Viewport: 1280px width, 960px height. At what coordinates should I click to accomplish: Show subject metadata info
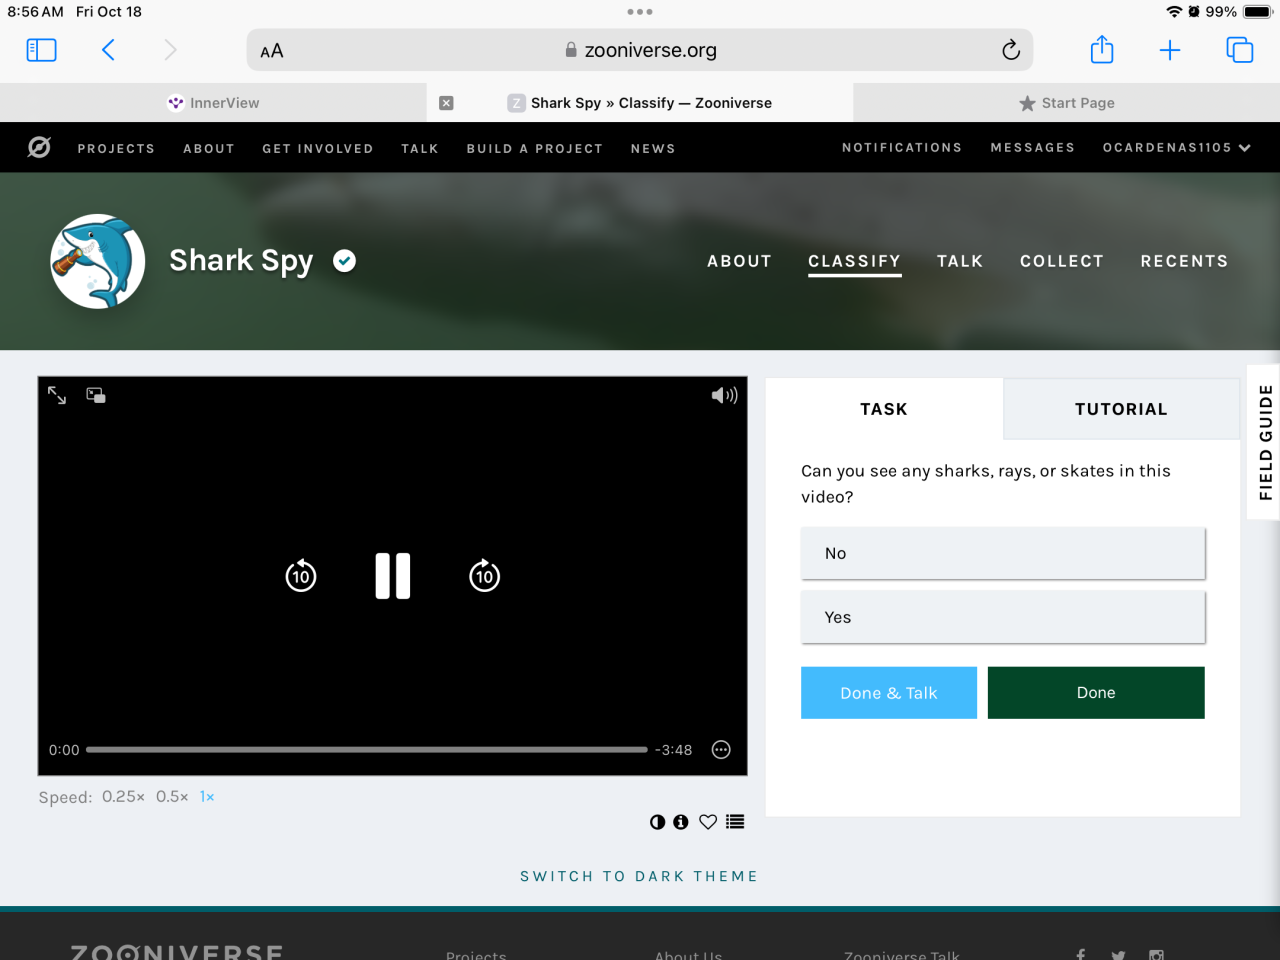tap(681, 822)
